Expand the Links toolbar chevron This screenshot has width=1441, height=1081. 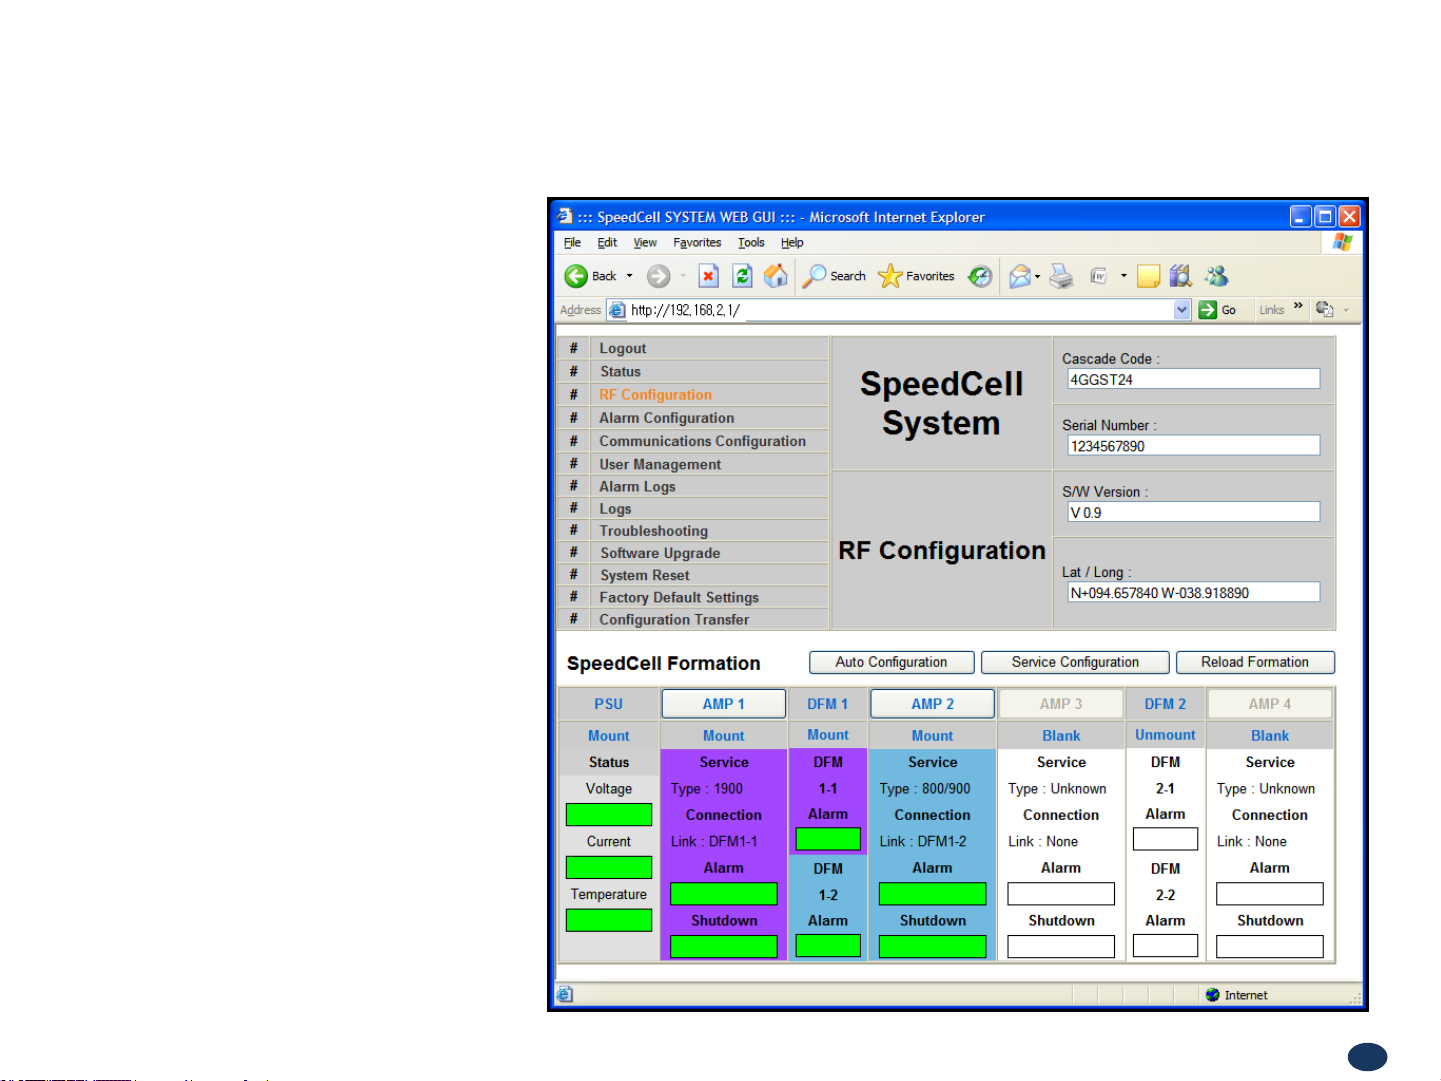click(x=1298, y=306)
